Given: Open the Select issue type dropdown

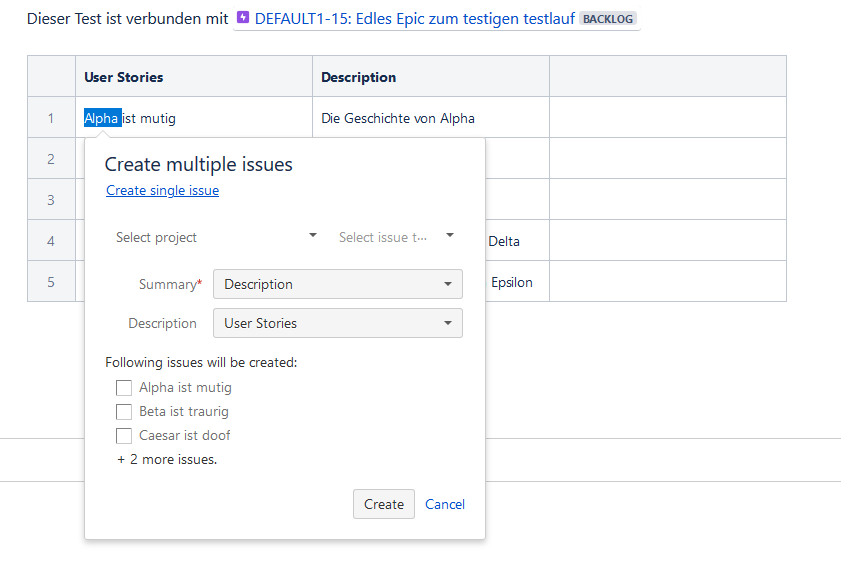Looking at the screenshot, I should tap(396, 237).
